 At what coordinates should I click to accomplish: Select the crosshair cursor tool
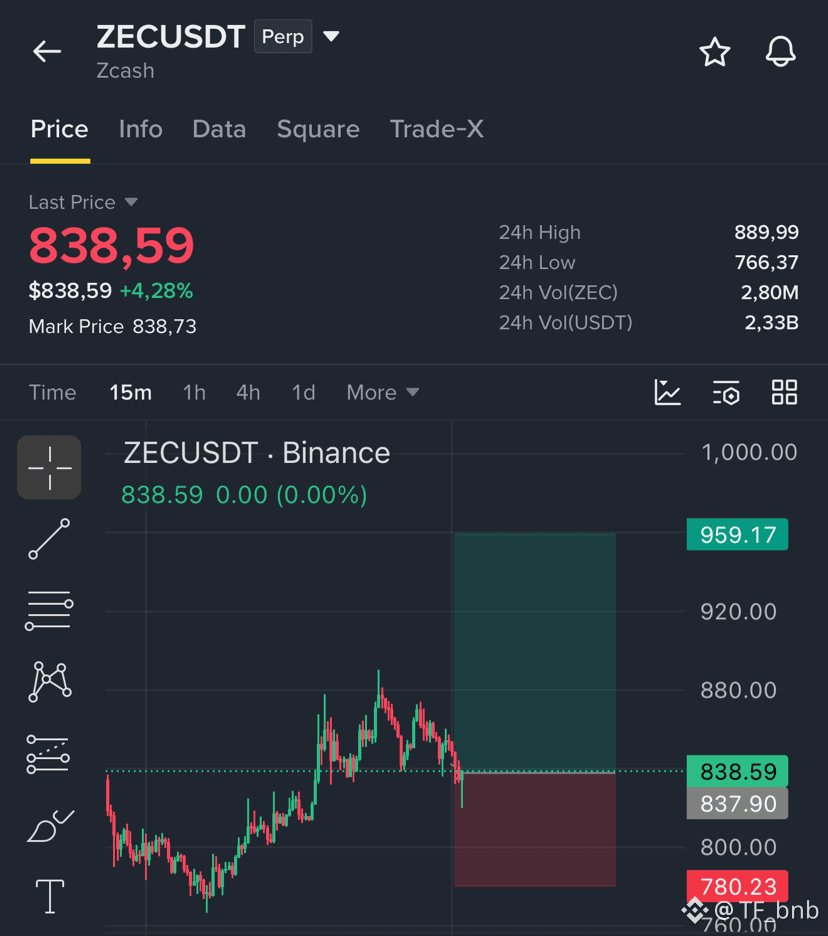(50, 467)
